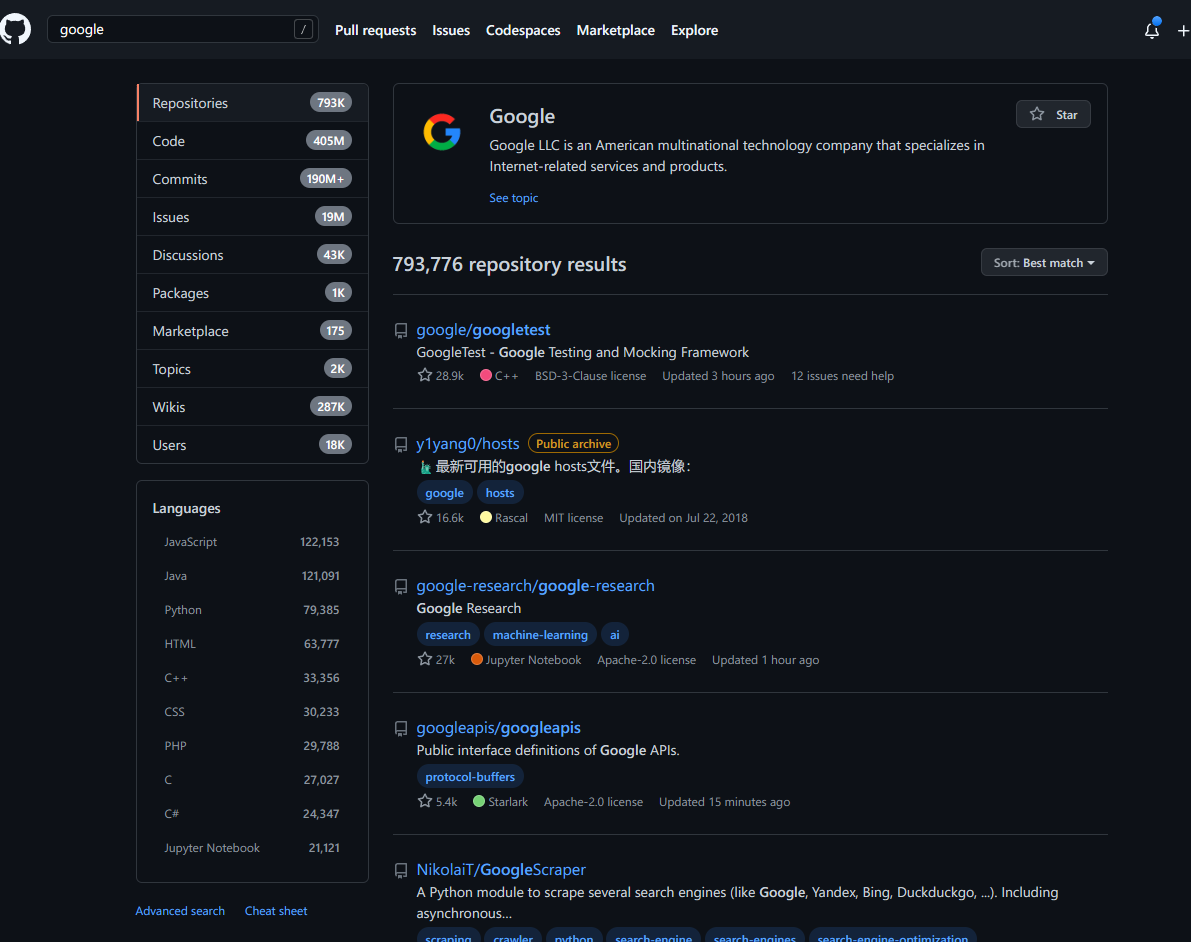1191x942 pixels.
Task: Open Pull requests in top navigation
Action: [x=375, y=30]
